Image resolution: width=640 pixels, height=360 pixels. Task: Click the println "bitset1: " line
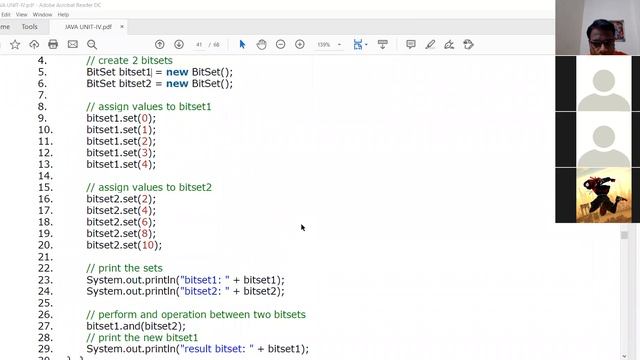point(185,280)
